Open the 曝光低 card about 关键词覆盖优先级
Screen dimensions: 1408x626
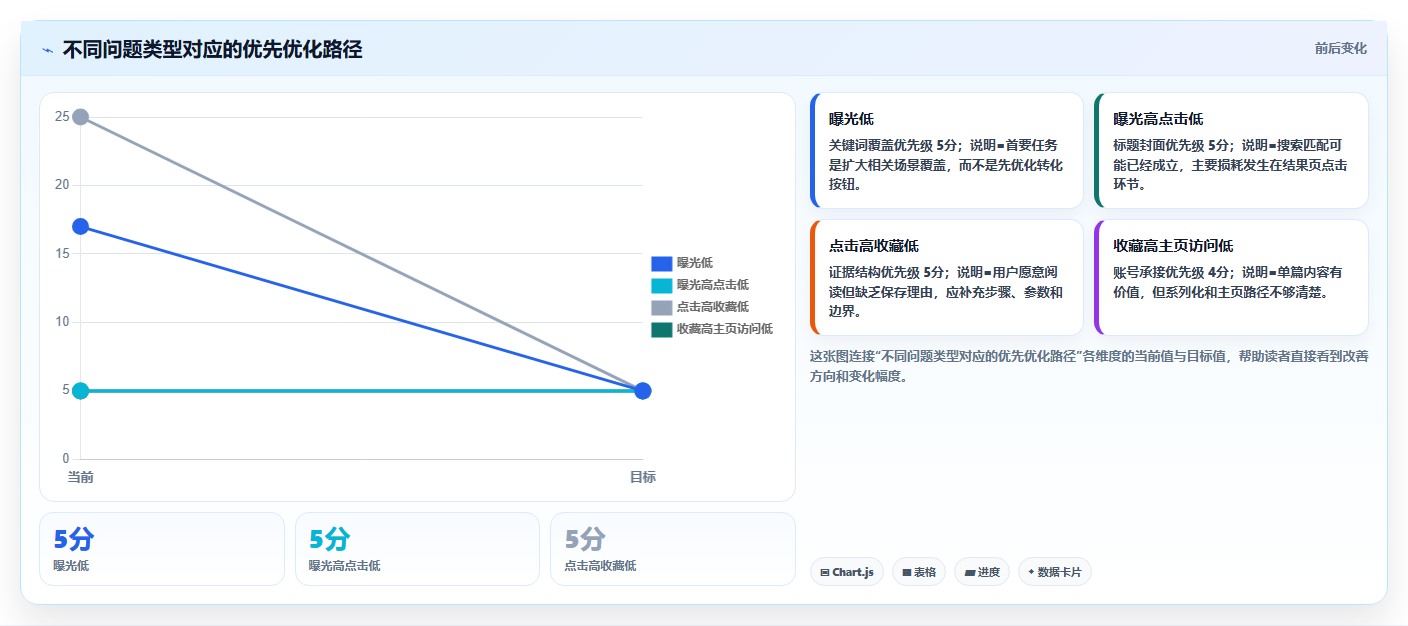pyautogui.click(x=947, y=151)
